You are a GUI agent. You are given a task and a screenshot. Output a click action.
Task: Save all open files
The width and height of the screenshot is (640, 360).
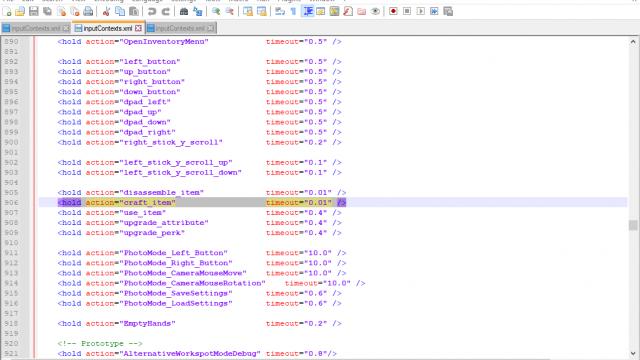pos(47,11)
